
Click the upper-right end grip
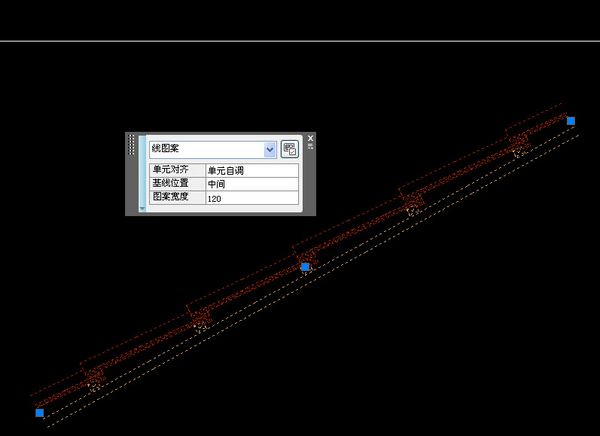[571, 121]
